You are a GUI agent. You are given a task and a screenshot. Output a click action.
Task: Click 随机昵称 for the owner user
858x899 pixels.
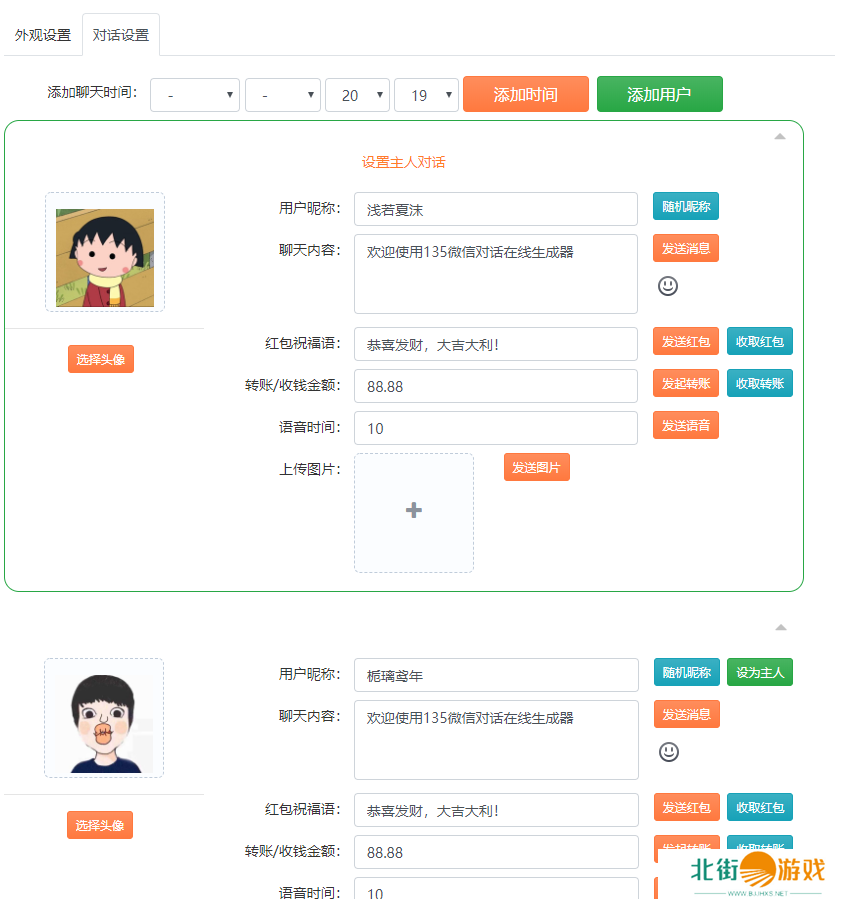click(x=686, y=207)
